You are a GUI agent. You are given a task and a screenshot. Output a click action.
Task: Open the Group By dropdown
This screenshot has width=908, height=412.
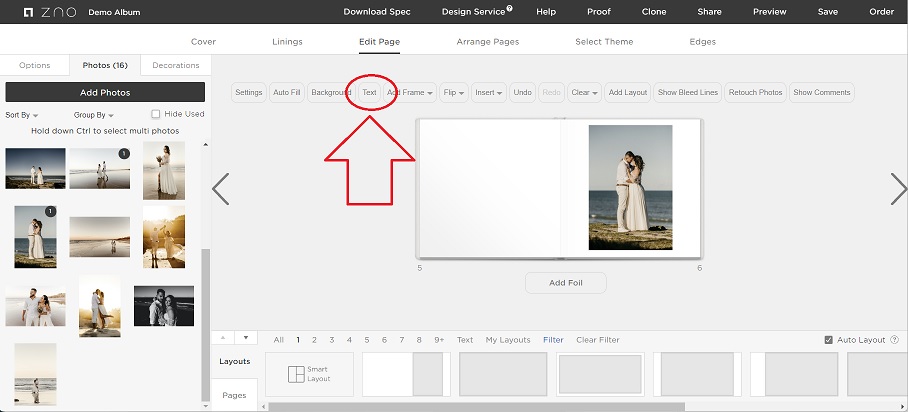click(94, 115)
